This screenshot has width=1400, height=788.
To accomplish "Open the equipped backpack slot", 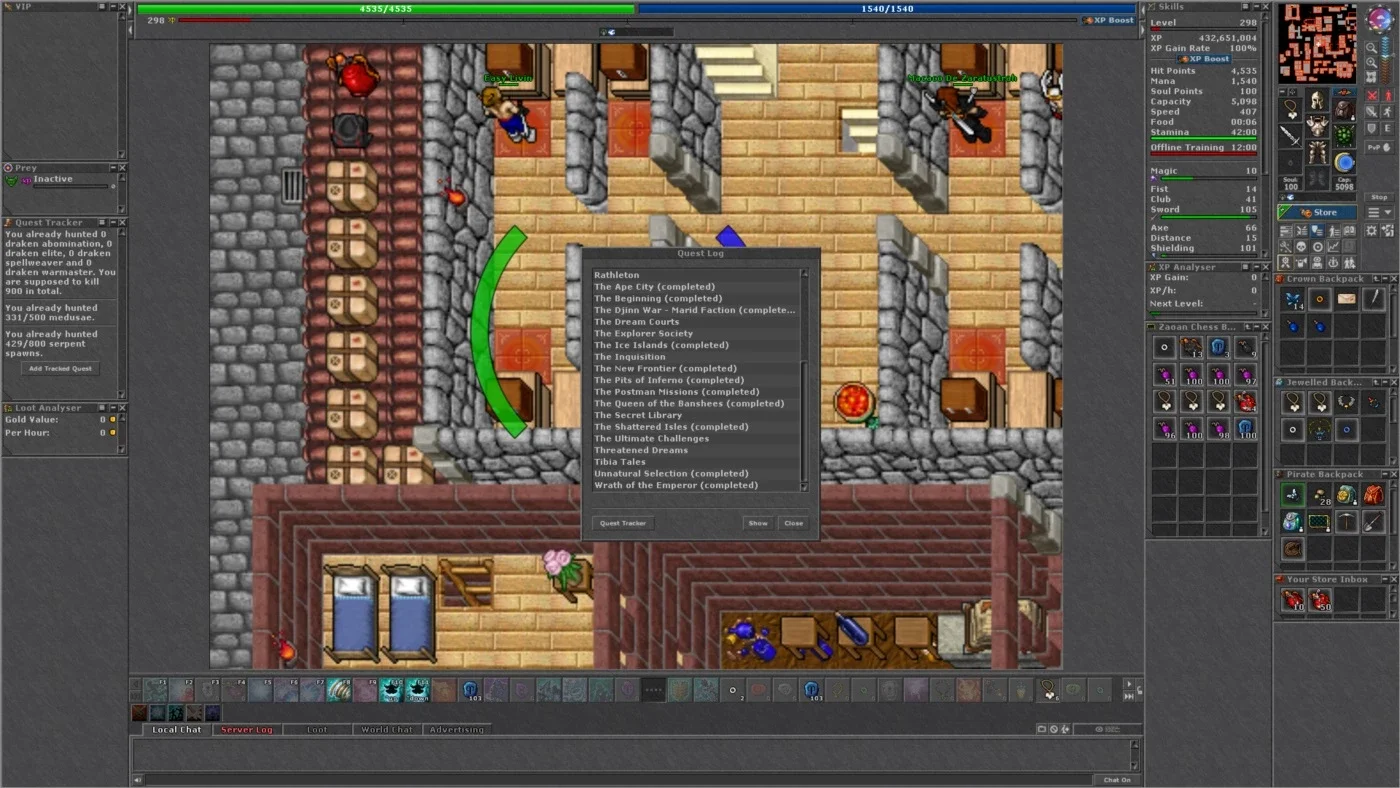I will click(x=1345, y=108).
